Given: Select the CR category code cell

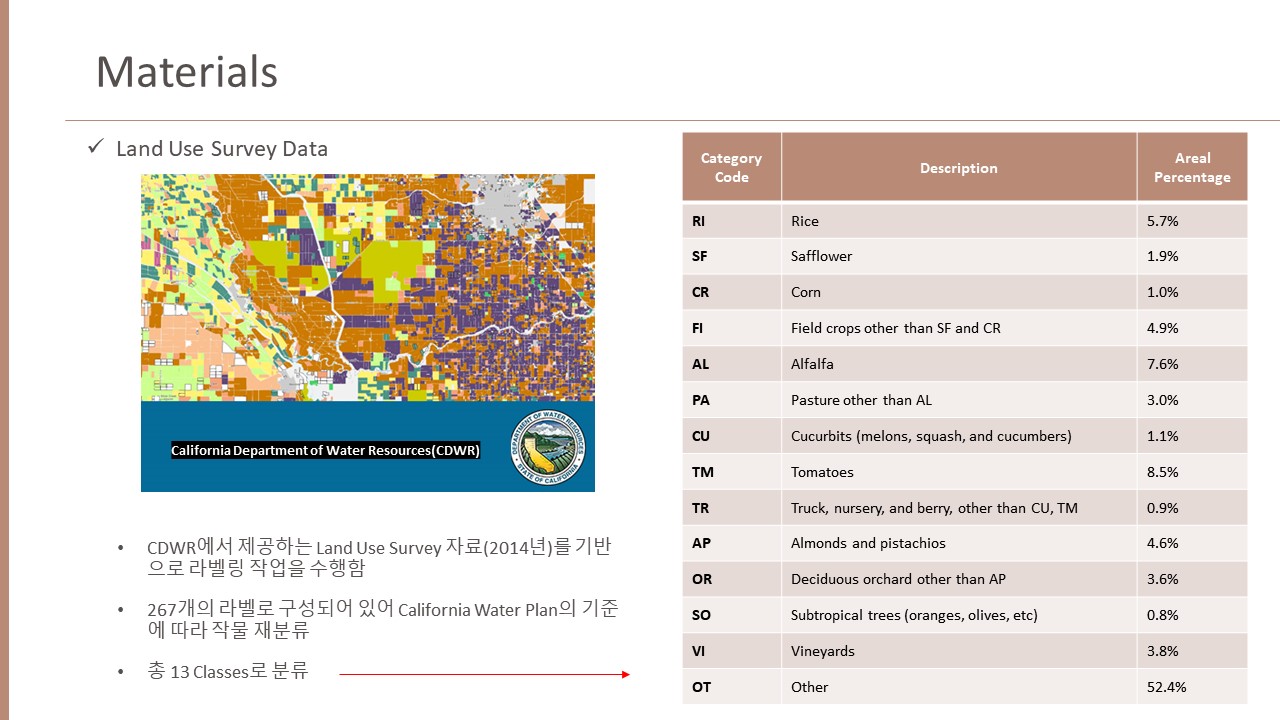Looking at the screenshot, I should (x=732, y=292).
